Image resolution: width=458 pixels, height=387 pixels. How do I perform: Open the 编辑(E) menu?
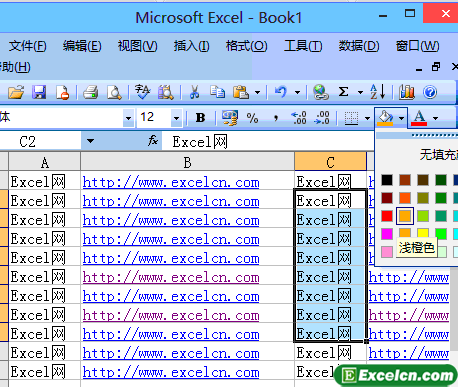[82, 46]
